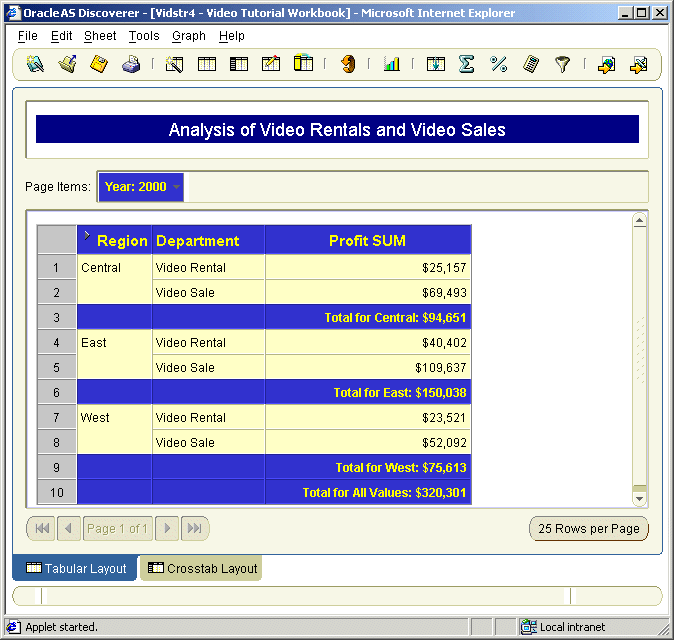674x640 pixels.
Task: Click the print worksheet icon
Action: pos(131,64)
